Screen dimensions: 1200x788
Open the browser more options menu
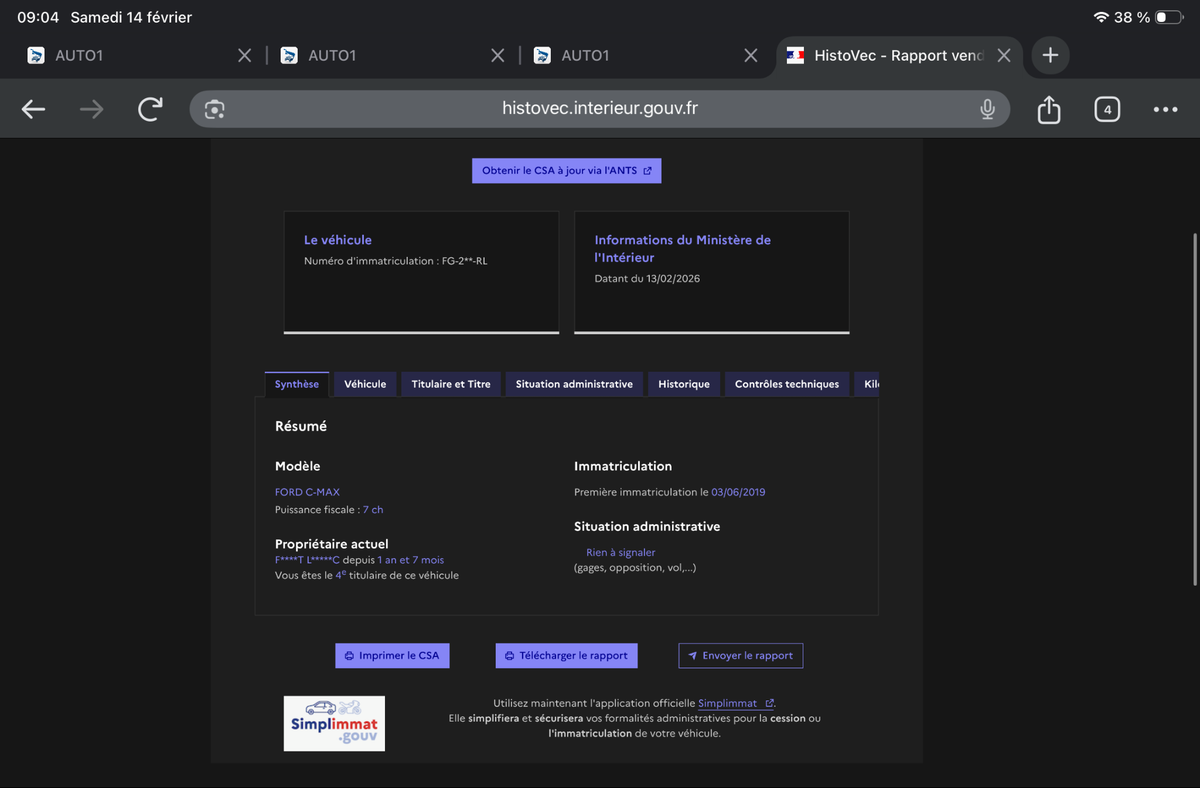(1165, 109)
